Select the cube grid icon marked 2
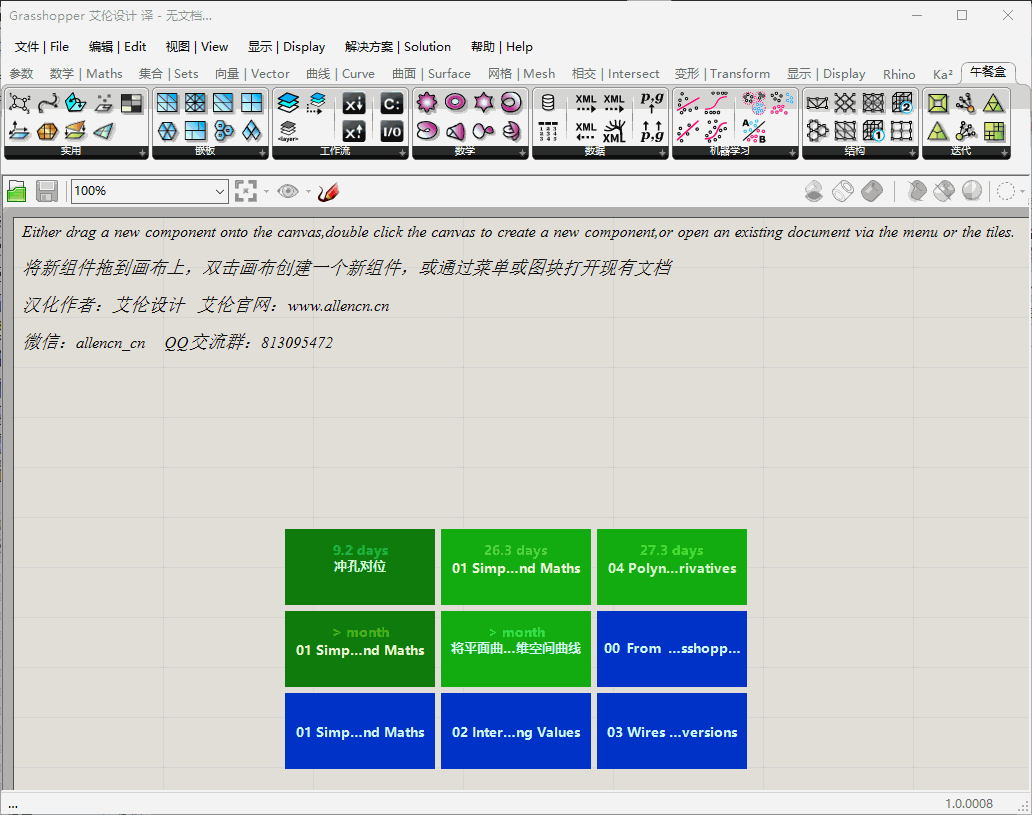1032x815 pixels. coord(902,103)
